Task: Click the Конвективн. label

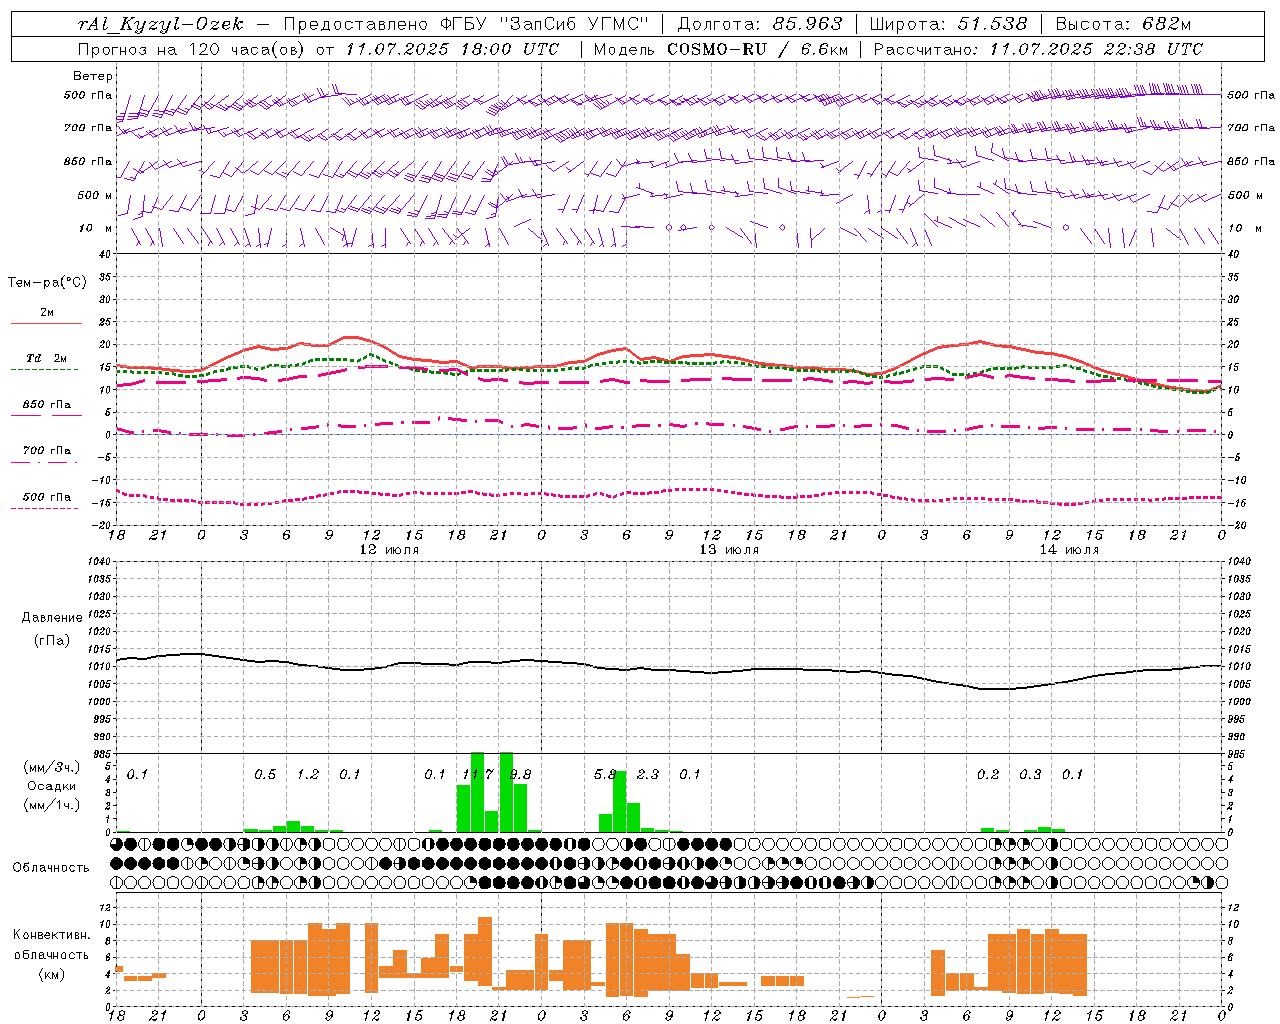Action: (x=52, y=935)
